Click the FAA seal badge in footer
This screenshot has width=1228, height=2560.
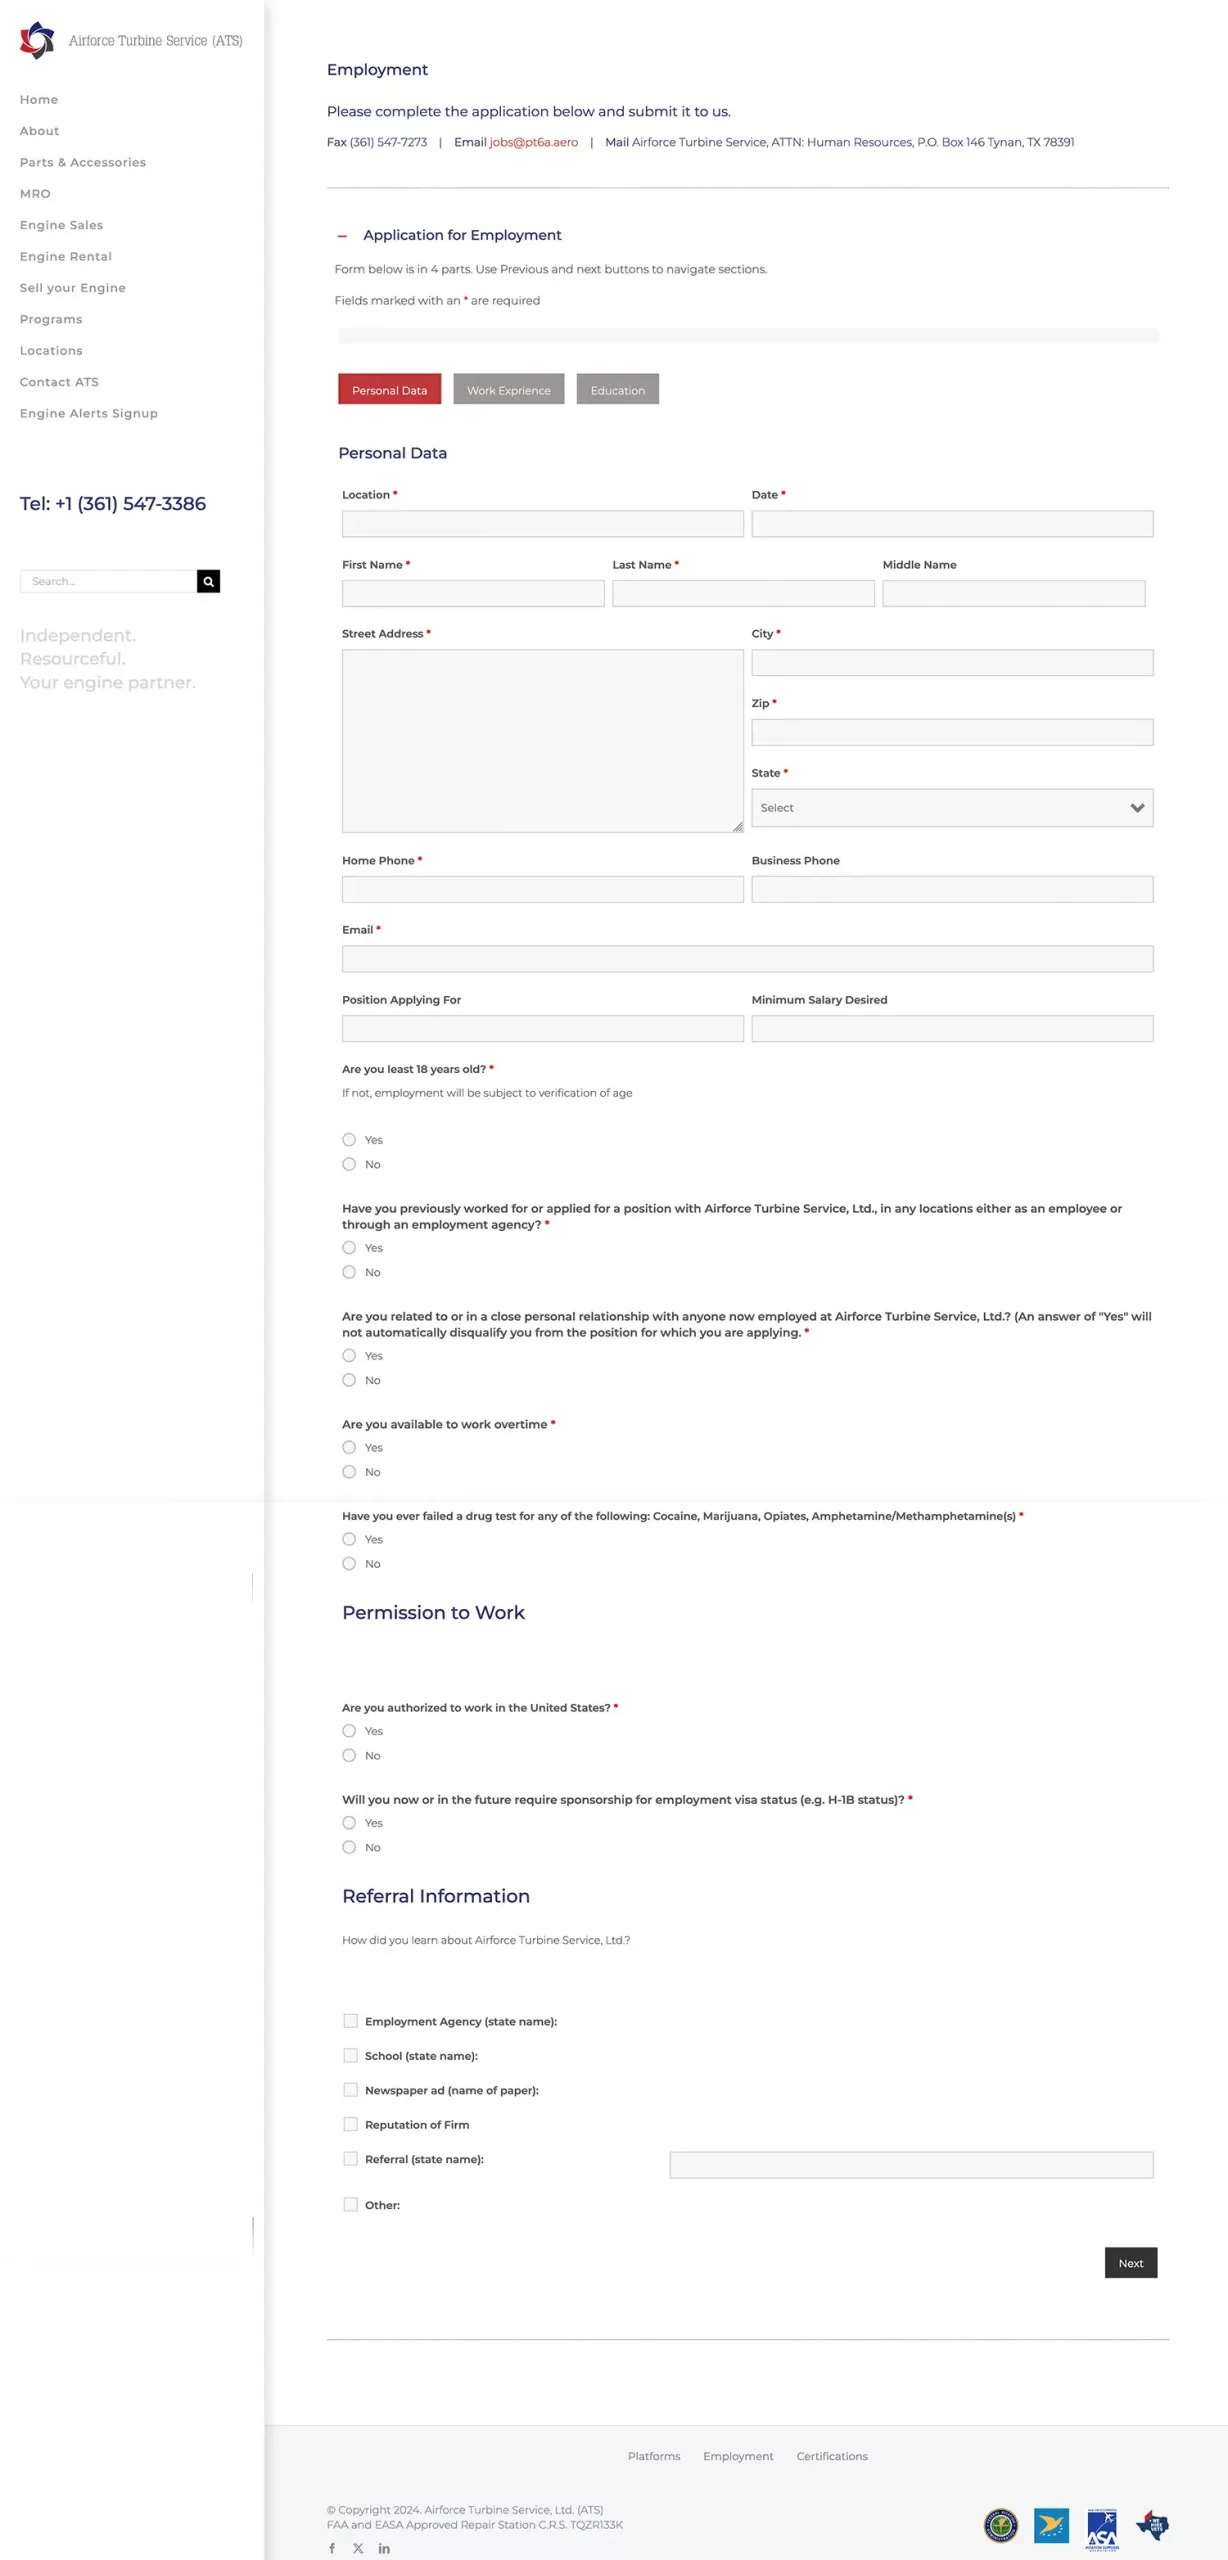click(x=1000, y=2525)
